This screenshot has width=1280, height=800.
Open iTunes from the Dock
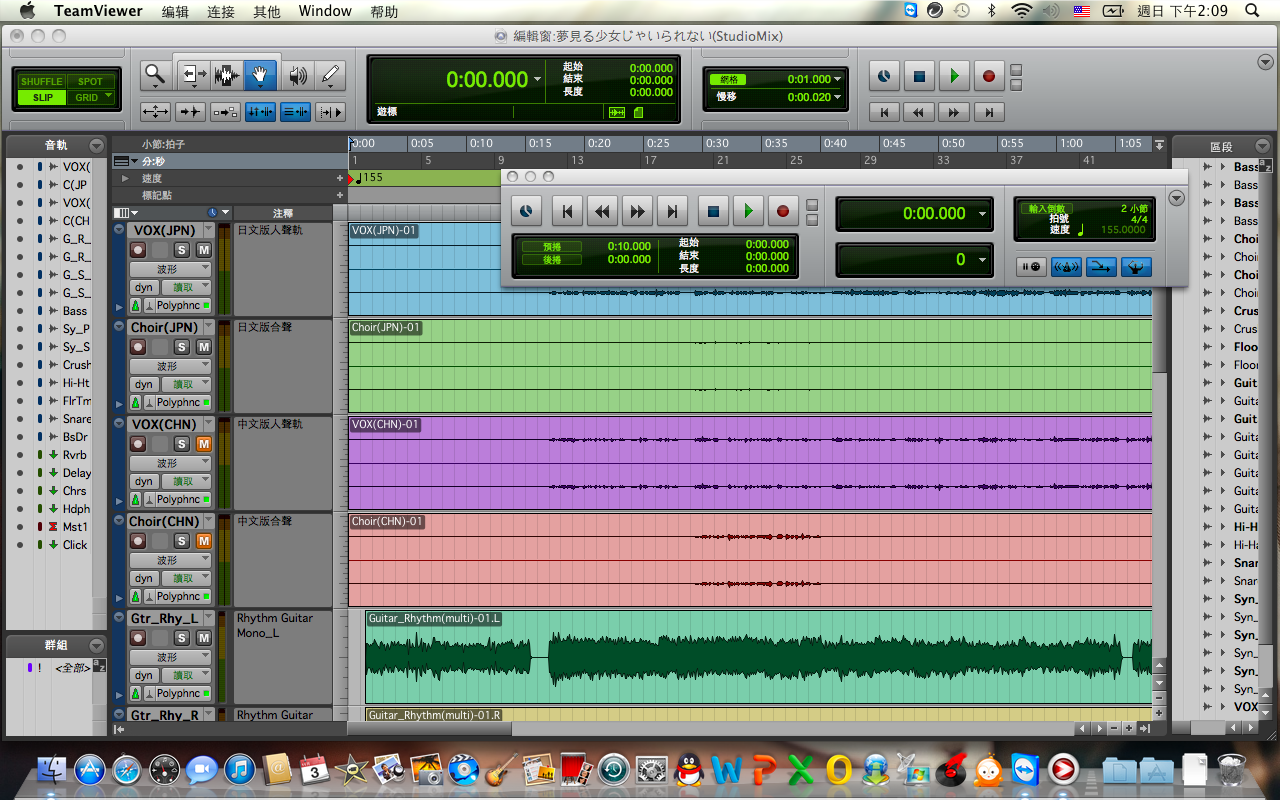(x=240, y=770)
